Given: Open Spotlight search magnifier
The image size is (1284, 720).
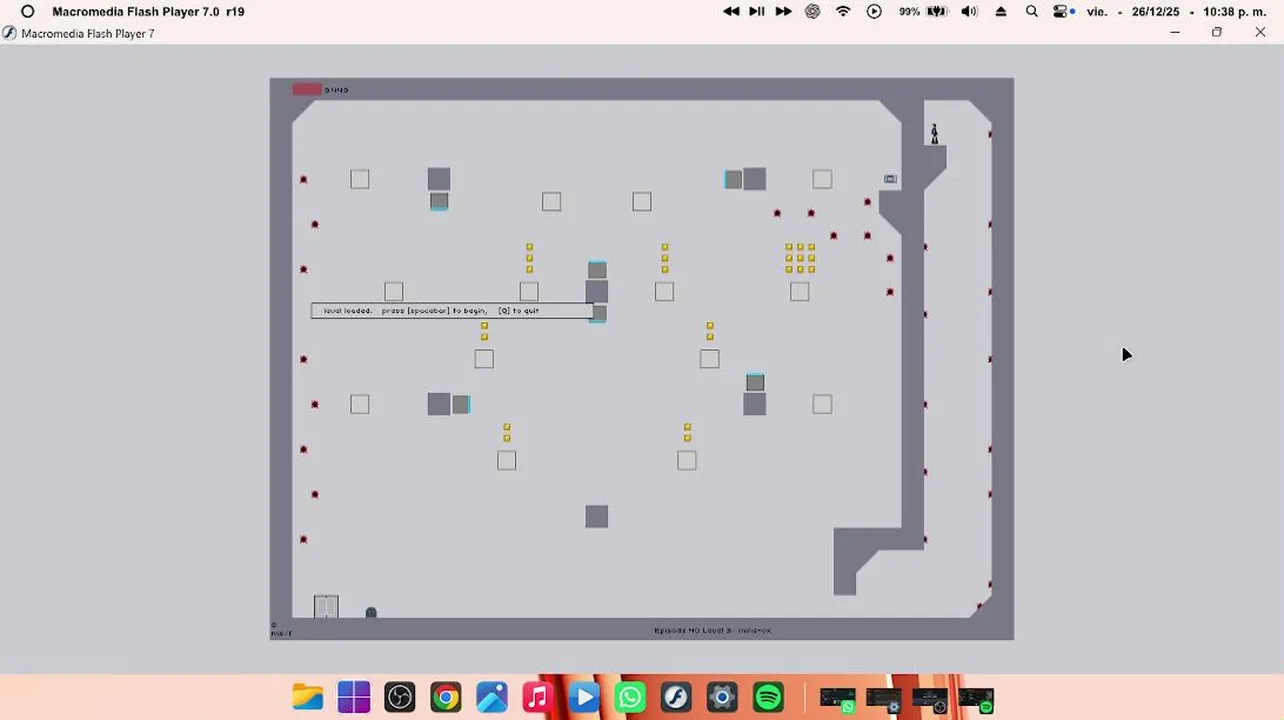Looking at the screenshot, I should (x=1032, y=11).
